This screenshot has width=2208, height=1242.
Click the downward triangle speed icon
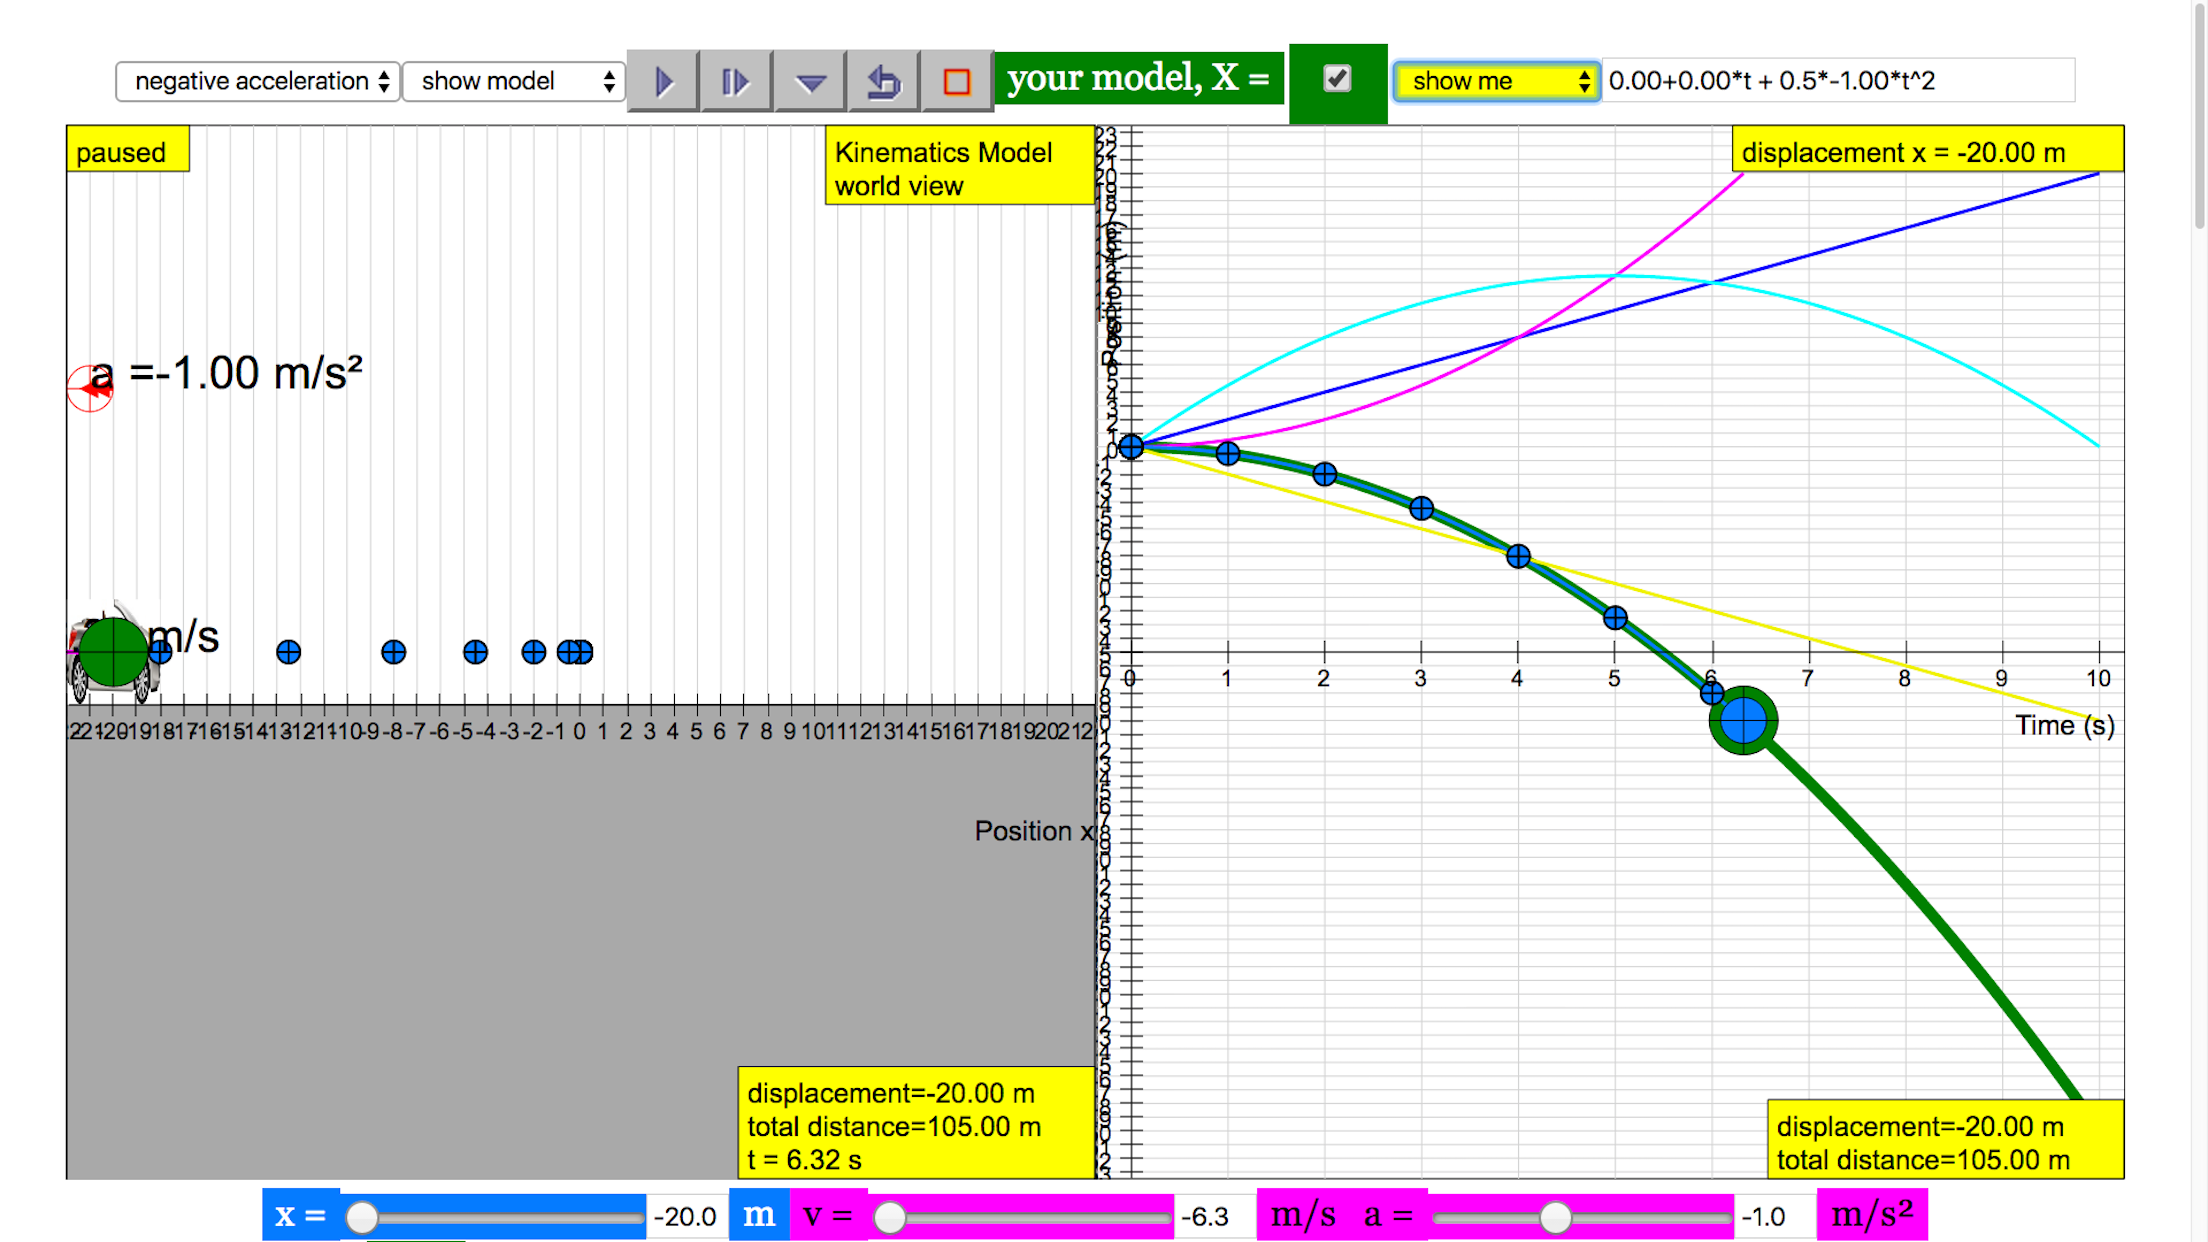point(810,81)
